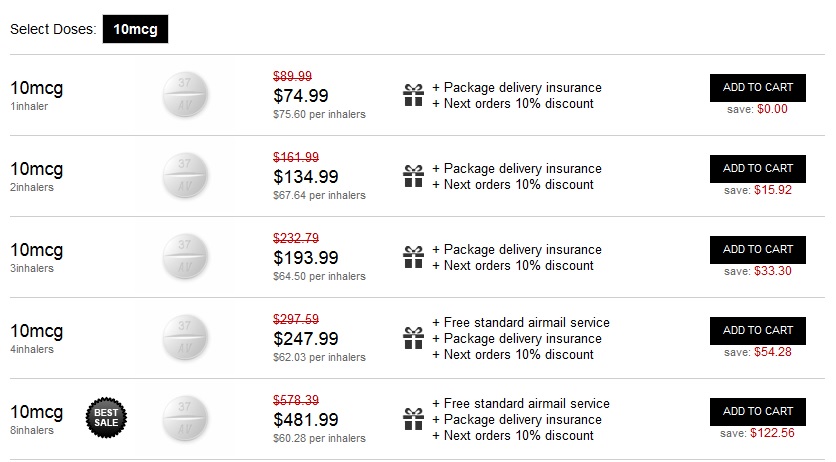Click the gift icon in 3 inhalers row
The height and width of the screenshot is (462, 836).
pyautogui.click(x=413, y=257)
